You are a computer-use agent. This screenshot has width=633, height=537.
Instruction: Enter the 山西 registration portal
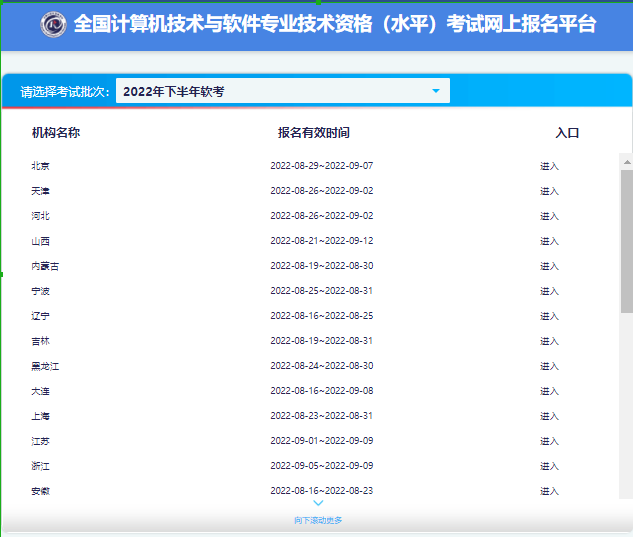549,241
